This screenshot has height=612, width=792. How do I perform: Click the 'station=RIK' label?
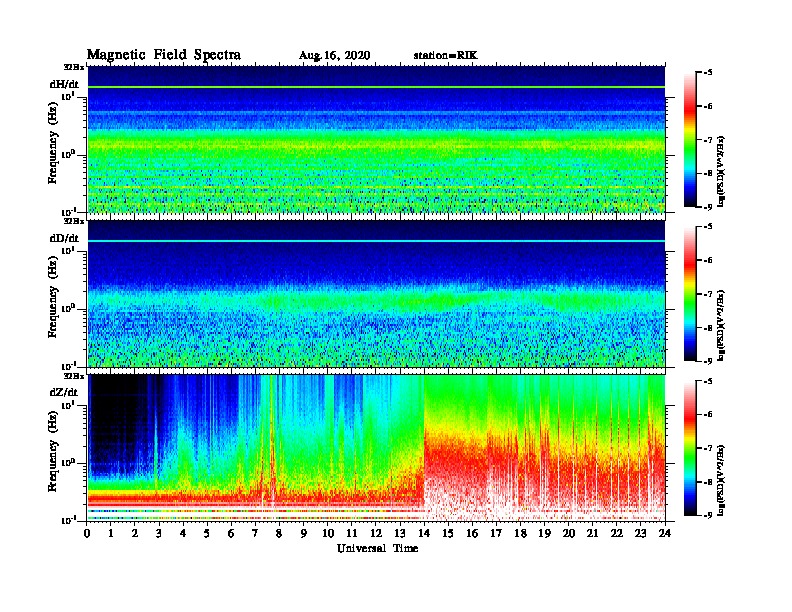coord(446,55)
